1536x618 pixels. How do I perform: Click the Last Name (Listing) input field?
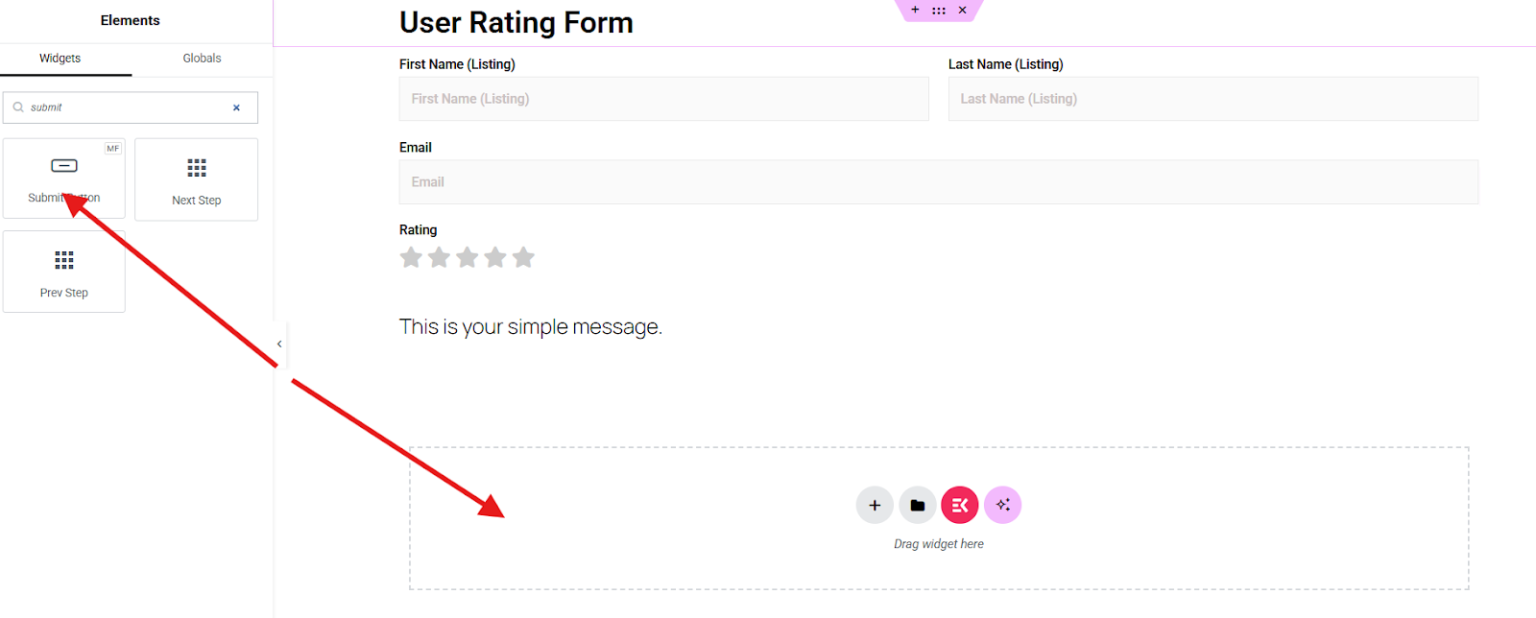[1213, 99]
